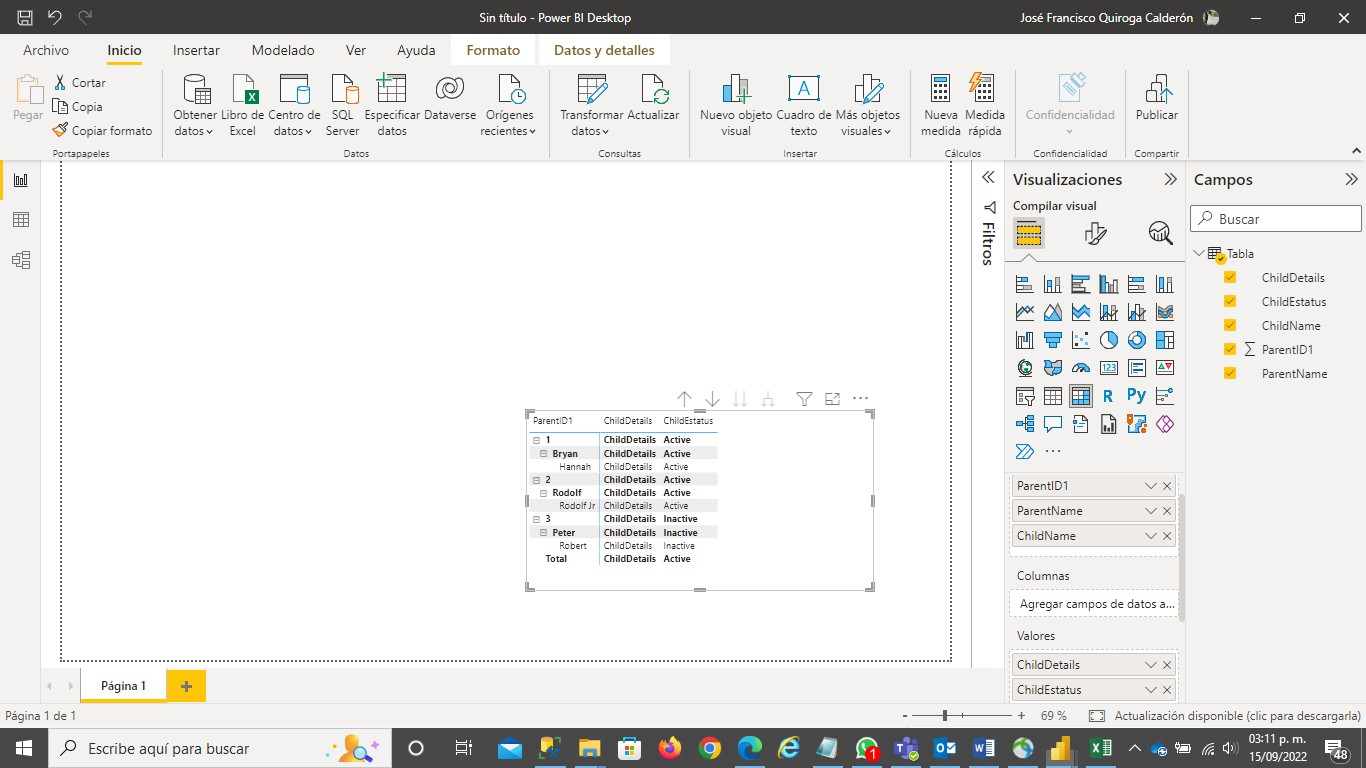Image resolution: width=1366 pixels, height=768 pixels.
Task: Select the scatter chart visual
Action: coord(1080,341)
